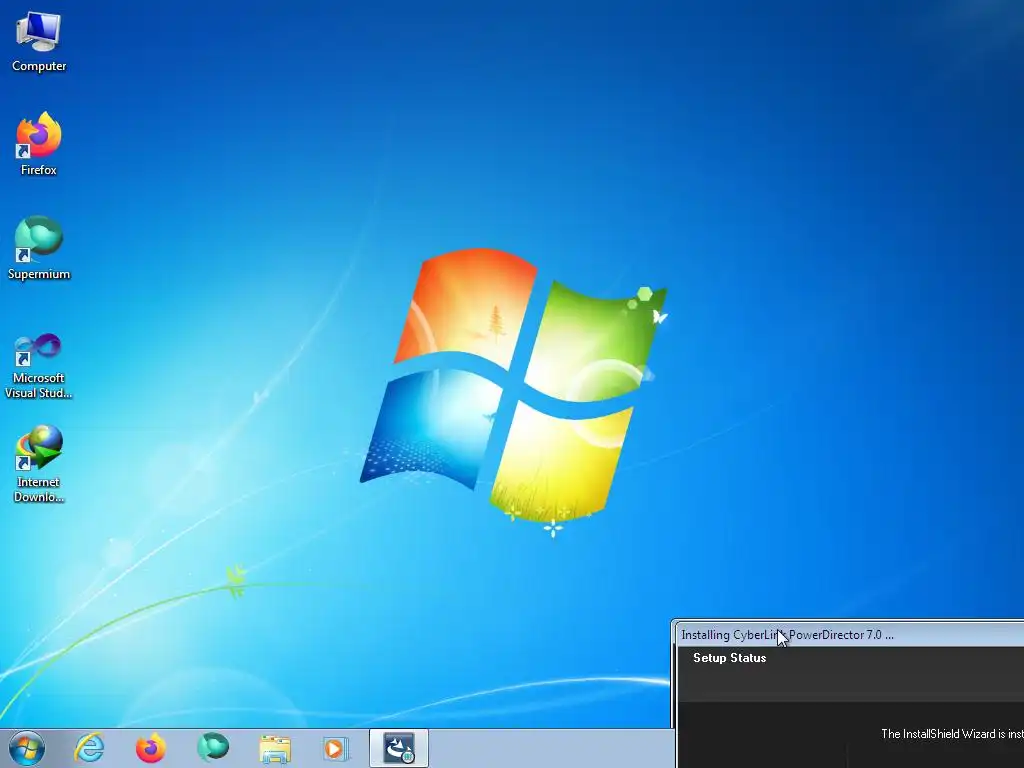Open the Windows Start menu orb
1024x768 pixels.
(27, 748)
